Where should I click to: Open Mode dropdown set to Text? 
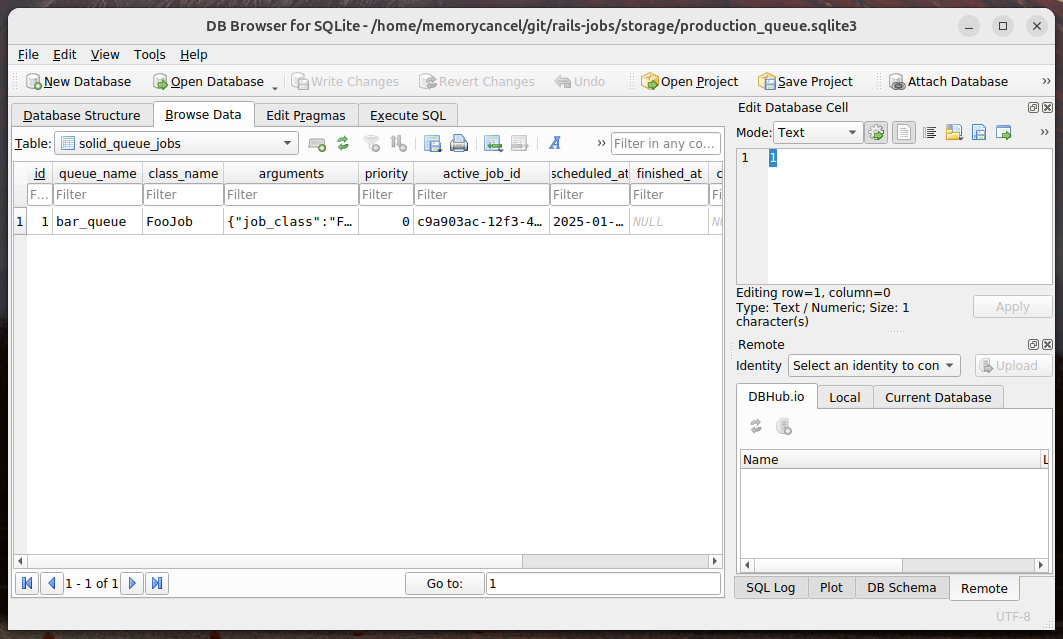click(818, 133)
